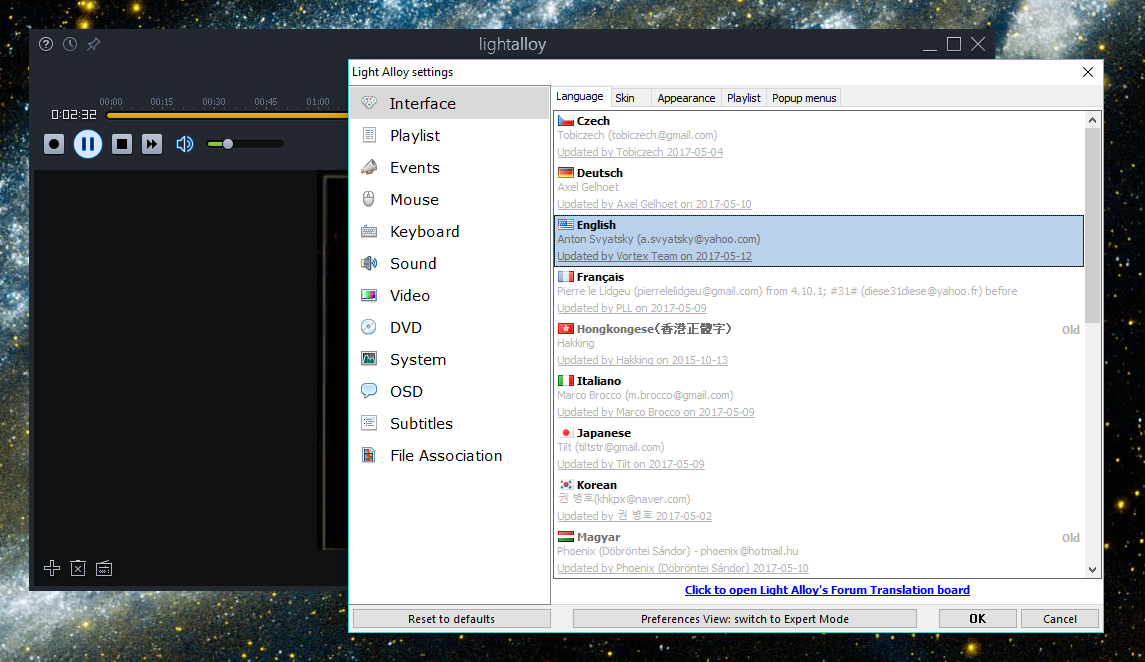Screen dimensions: 1145x662
Task: Click the remove item icon in the playlist bar
Action: [x=78, y=568]
